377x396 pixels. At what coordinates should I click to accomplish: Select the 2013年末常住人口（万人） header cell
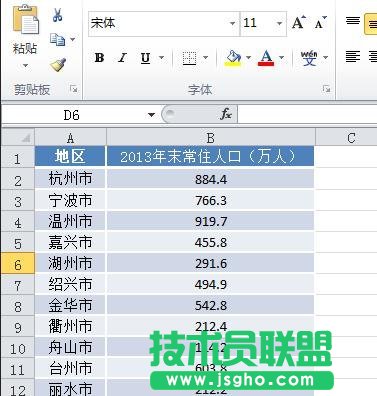click(210, 156)
